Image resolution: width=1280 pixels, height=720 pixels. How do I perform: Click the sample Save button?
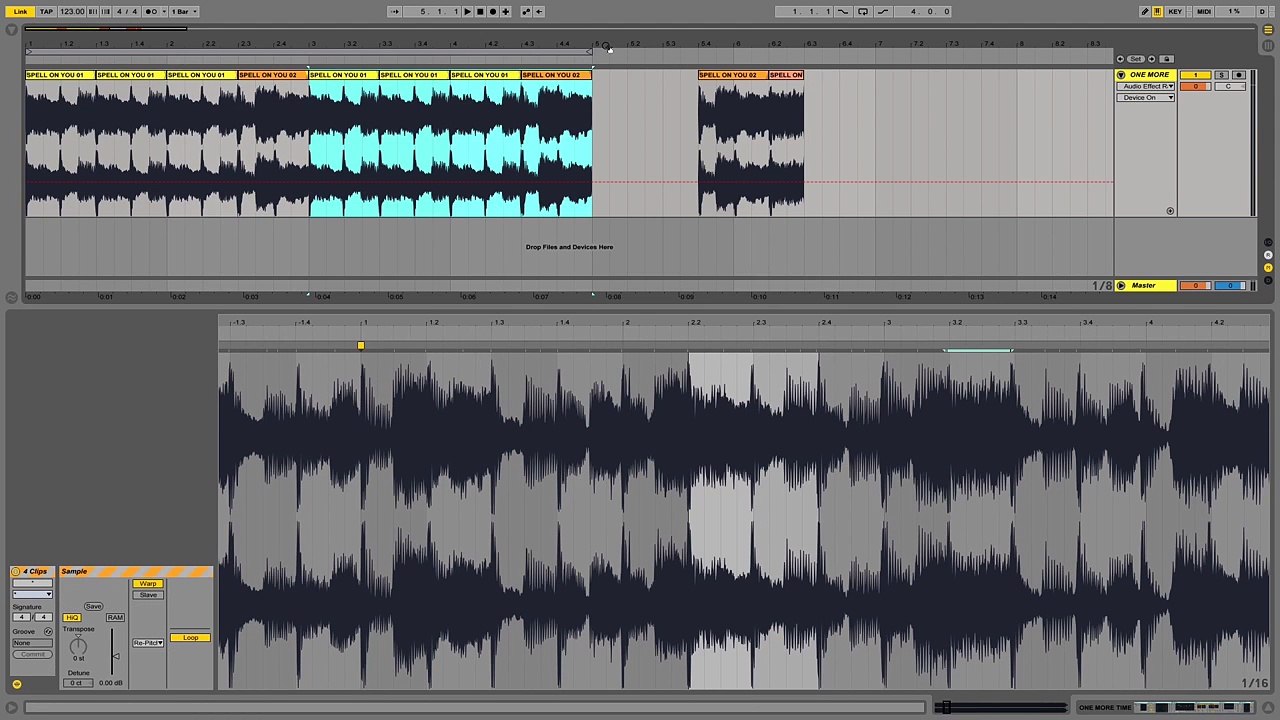(93, 606)
